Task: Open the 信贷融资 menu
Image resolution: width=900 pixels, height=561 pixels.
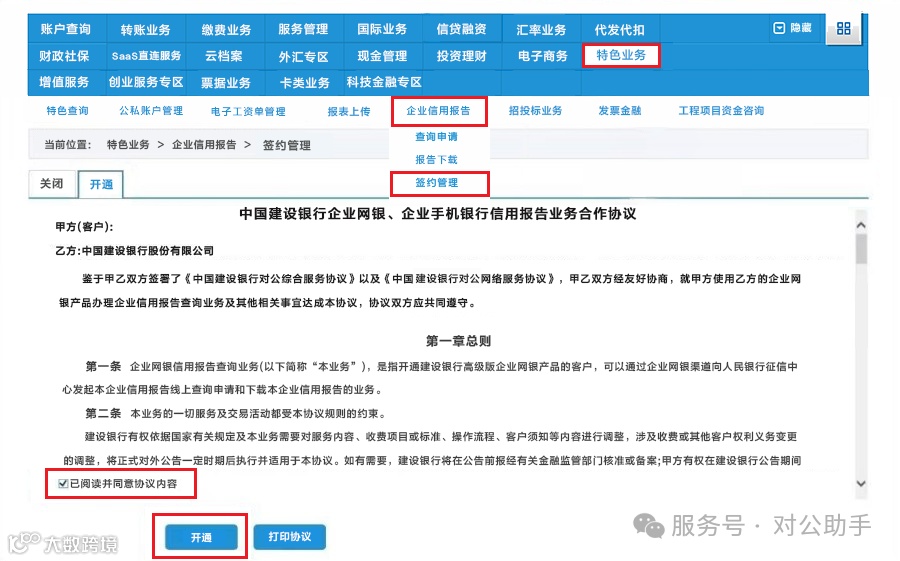Action: 461,29
